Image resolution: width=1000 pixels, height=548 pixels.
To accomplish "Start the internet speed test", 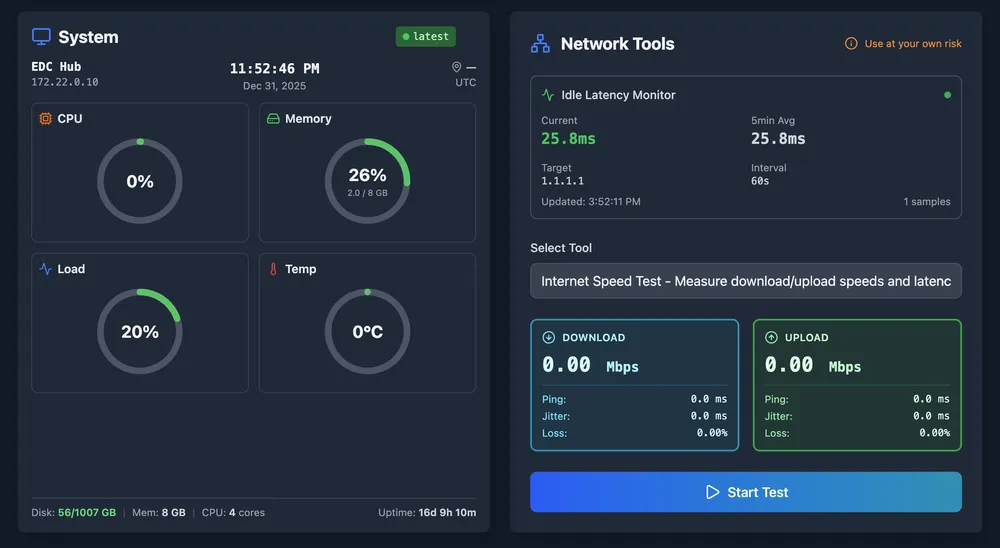I will click(x=746, y=492).
